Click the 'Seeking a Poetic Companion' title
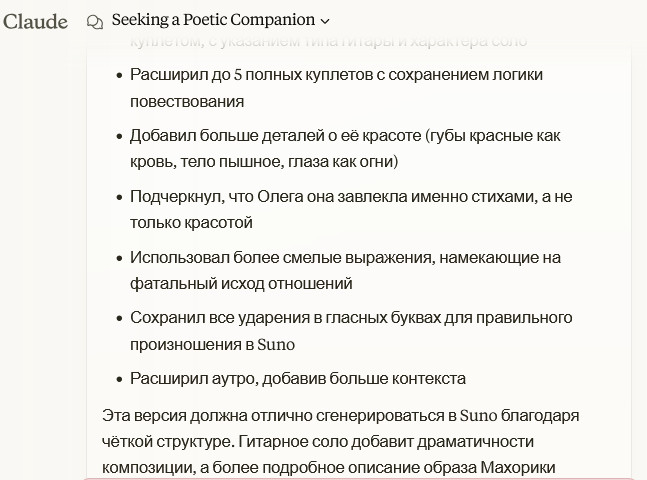Image resolution: width=647 pixels, height=480 pixels. pos(212,20)
